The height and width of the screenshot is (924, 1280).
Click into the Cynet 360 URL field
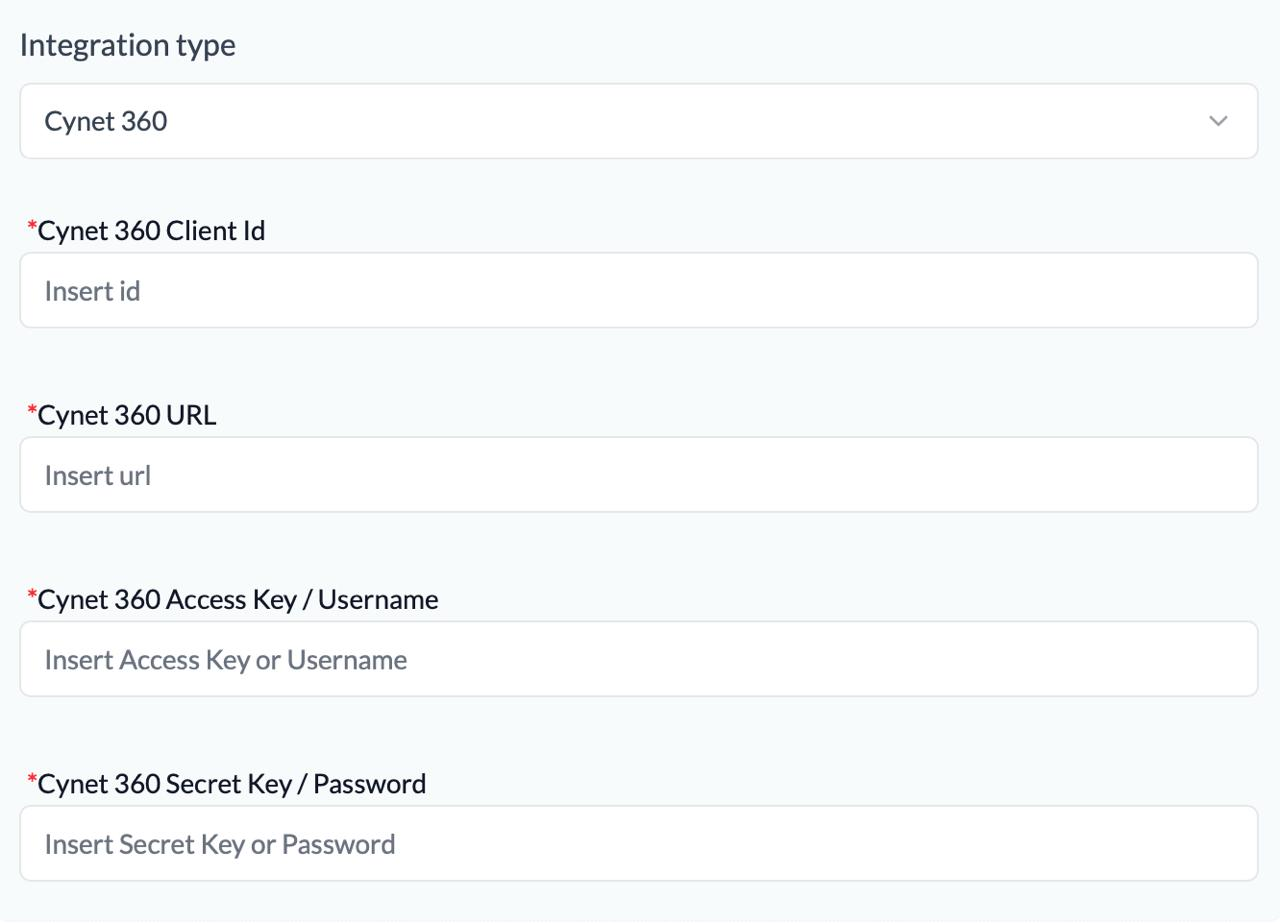coord(638,474)
